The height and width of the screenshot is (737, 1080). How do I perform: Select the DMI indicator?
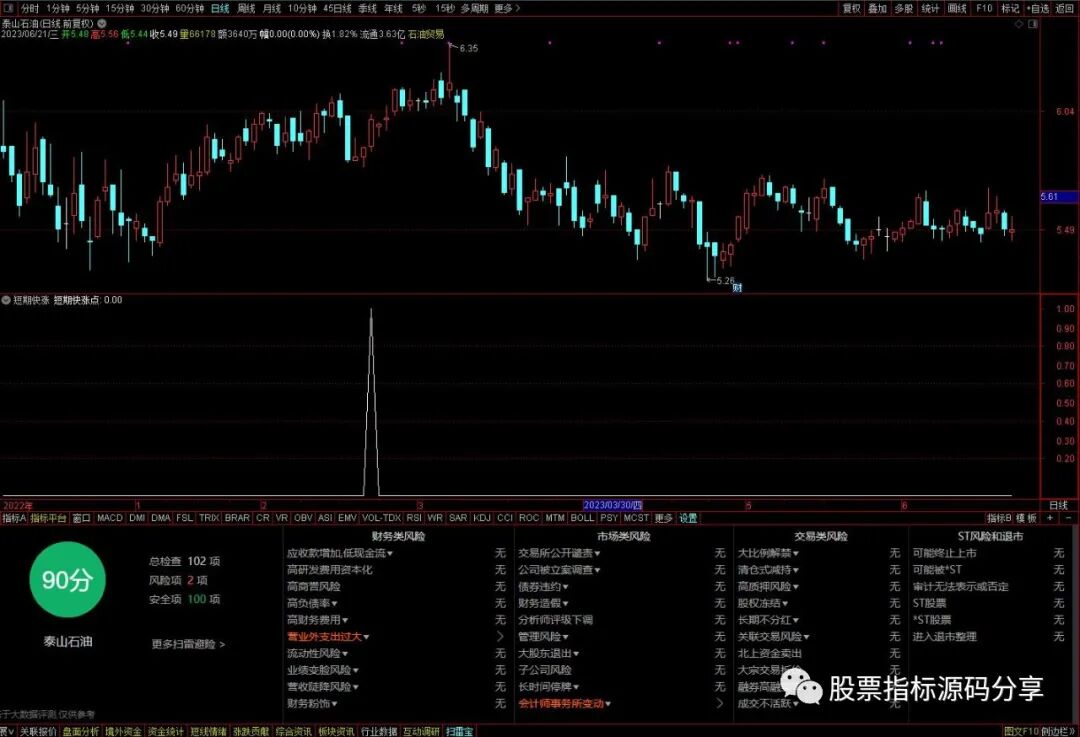[137, 518]
